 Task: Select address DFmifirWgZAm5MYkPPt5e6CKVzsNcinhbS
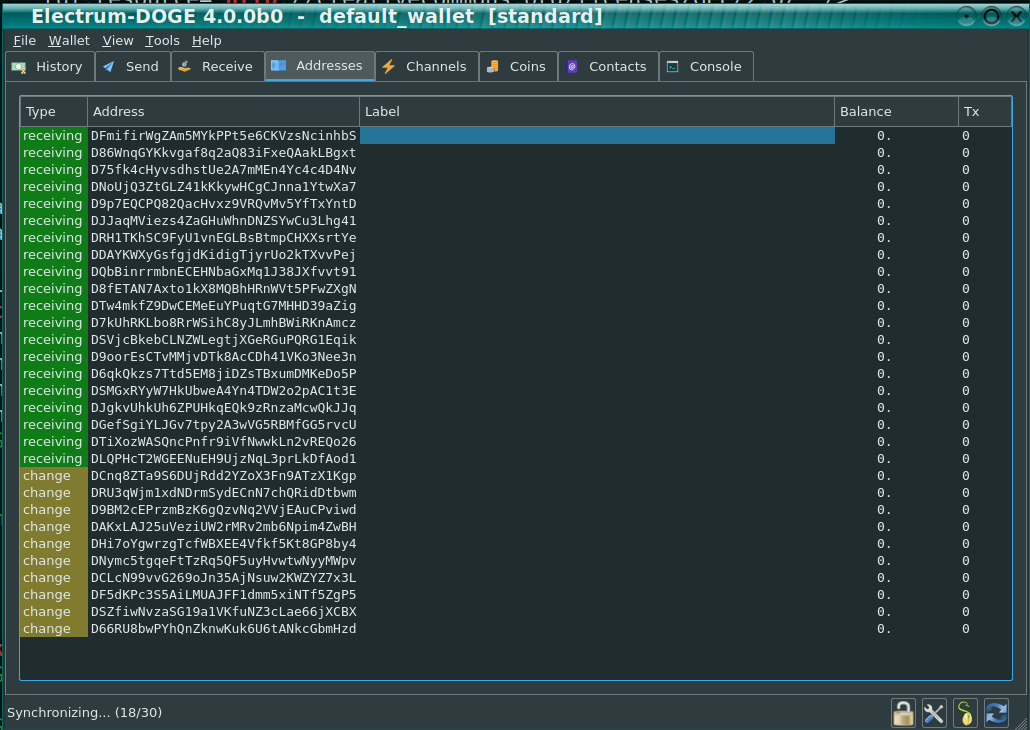point(223,135)
